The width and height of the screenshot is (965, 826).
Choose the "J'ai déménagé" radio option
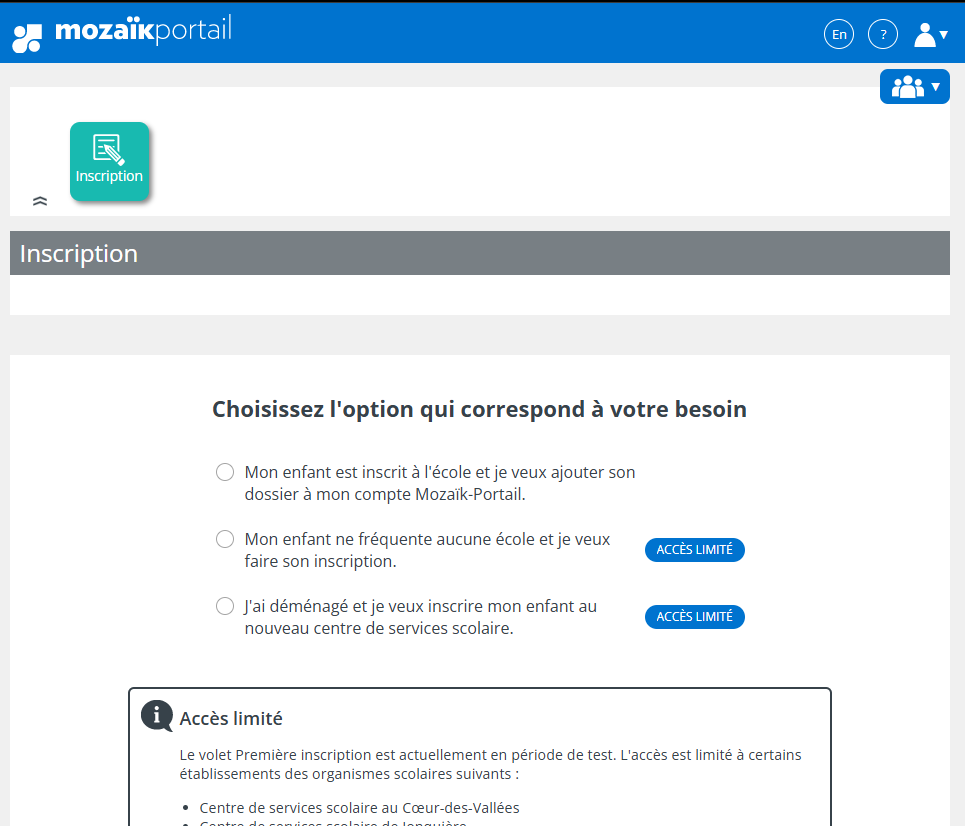(225, 606)
